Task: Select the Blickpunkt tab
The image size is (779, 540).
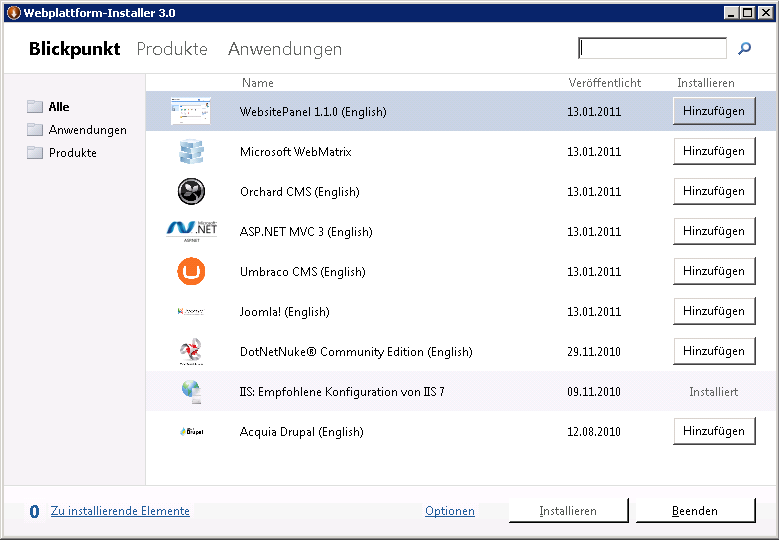Action: click(74, 49)
